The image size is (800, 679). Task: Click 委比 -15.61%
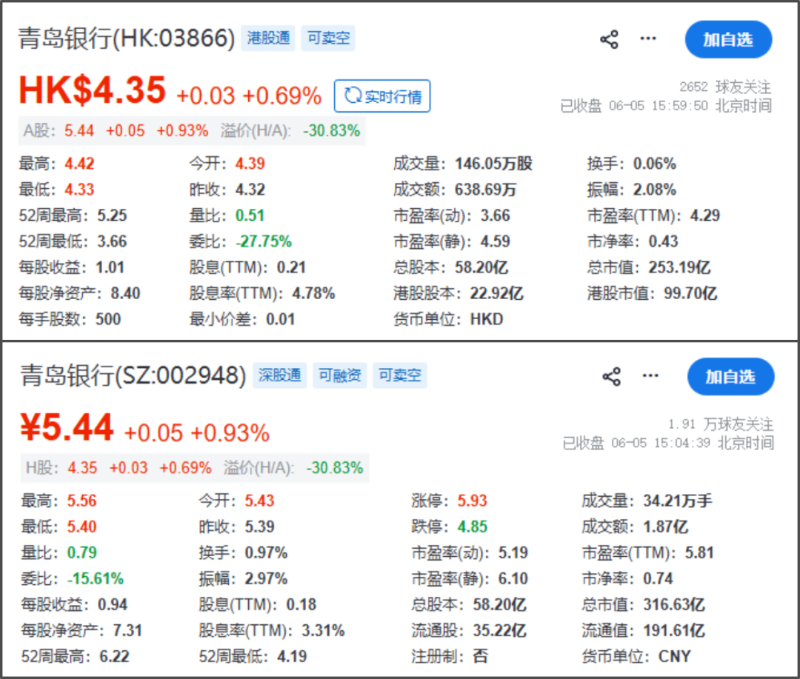tap(72, 579)
